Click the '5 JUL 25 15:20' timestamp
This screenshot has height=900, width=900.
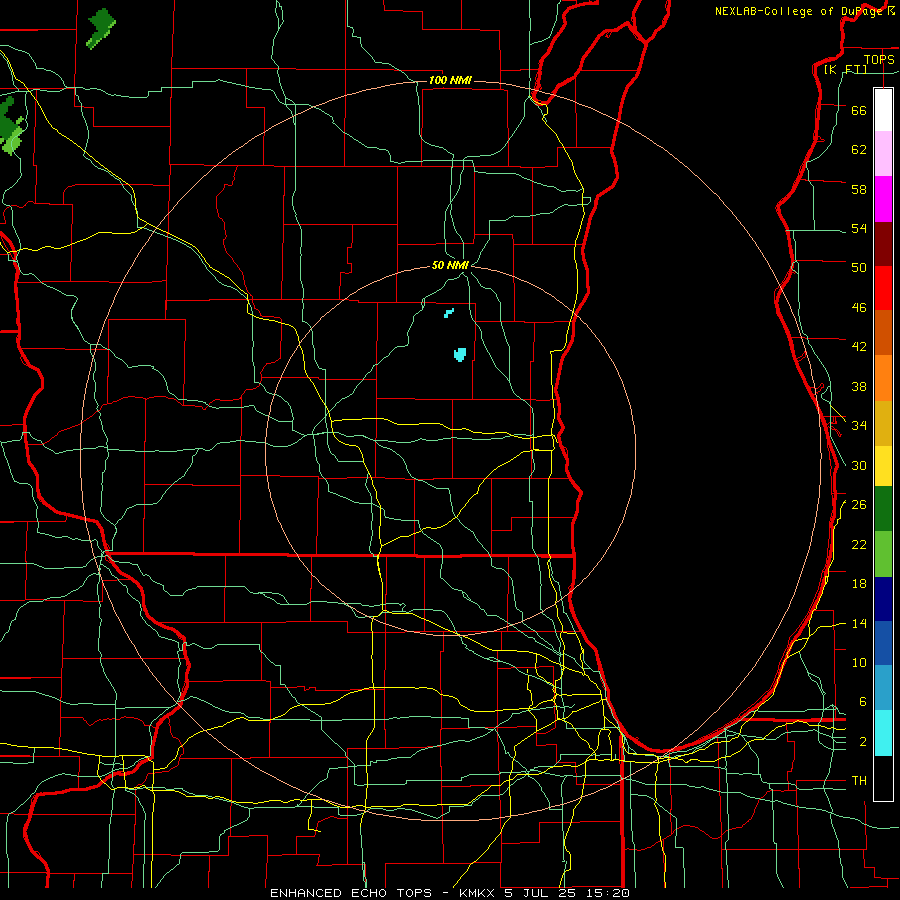567,893
